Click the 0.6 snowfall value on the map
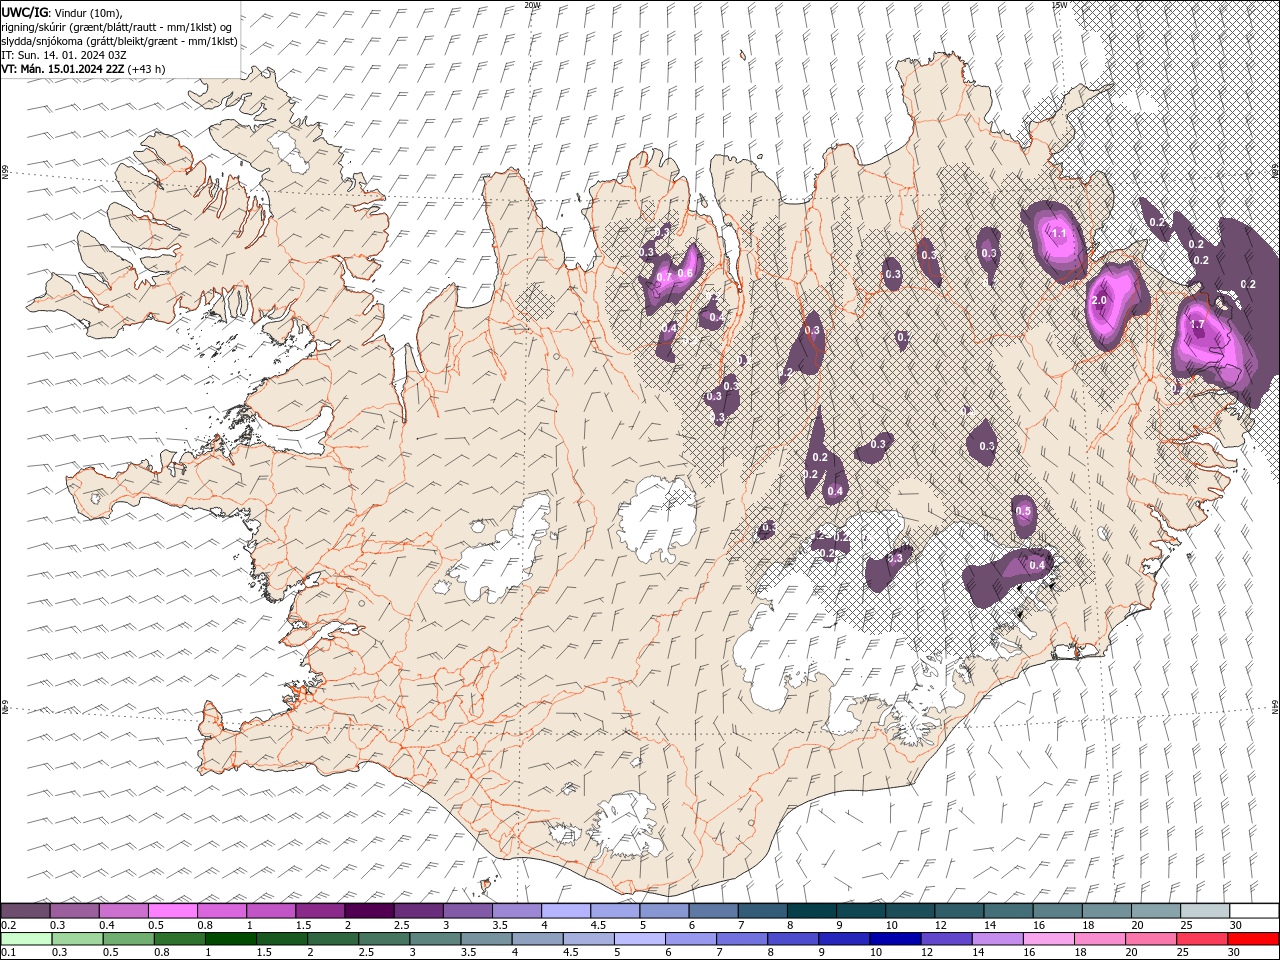The width and height of the screenshot is (1280, 960). click(686, 273)
